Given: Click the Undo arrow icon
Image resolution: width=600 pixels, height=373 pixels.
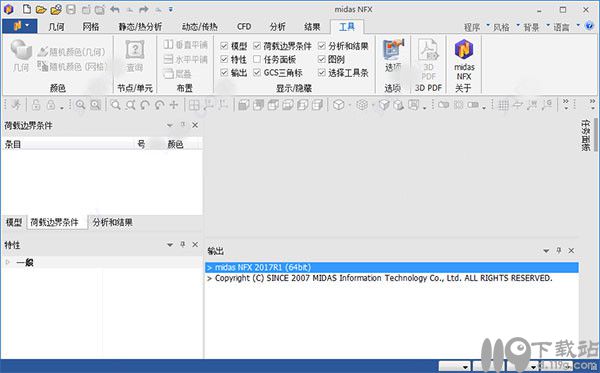Looking at the screenshot, I should [115, 9].
